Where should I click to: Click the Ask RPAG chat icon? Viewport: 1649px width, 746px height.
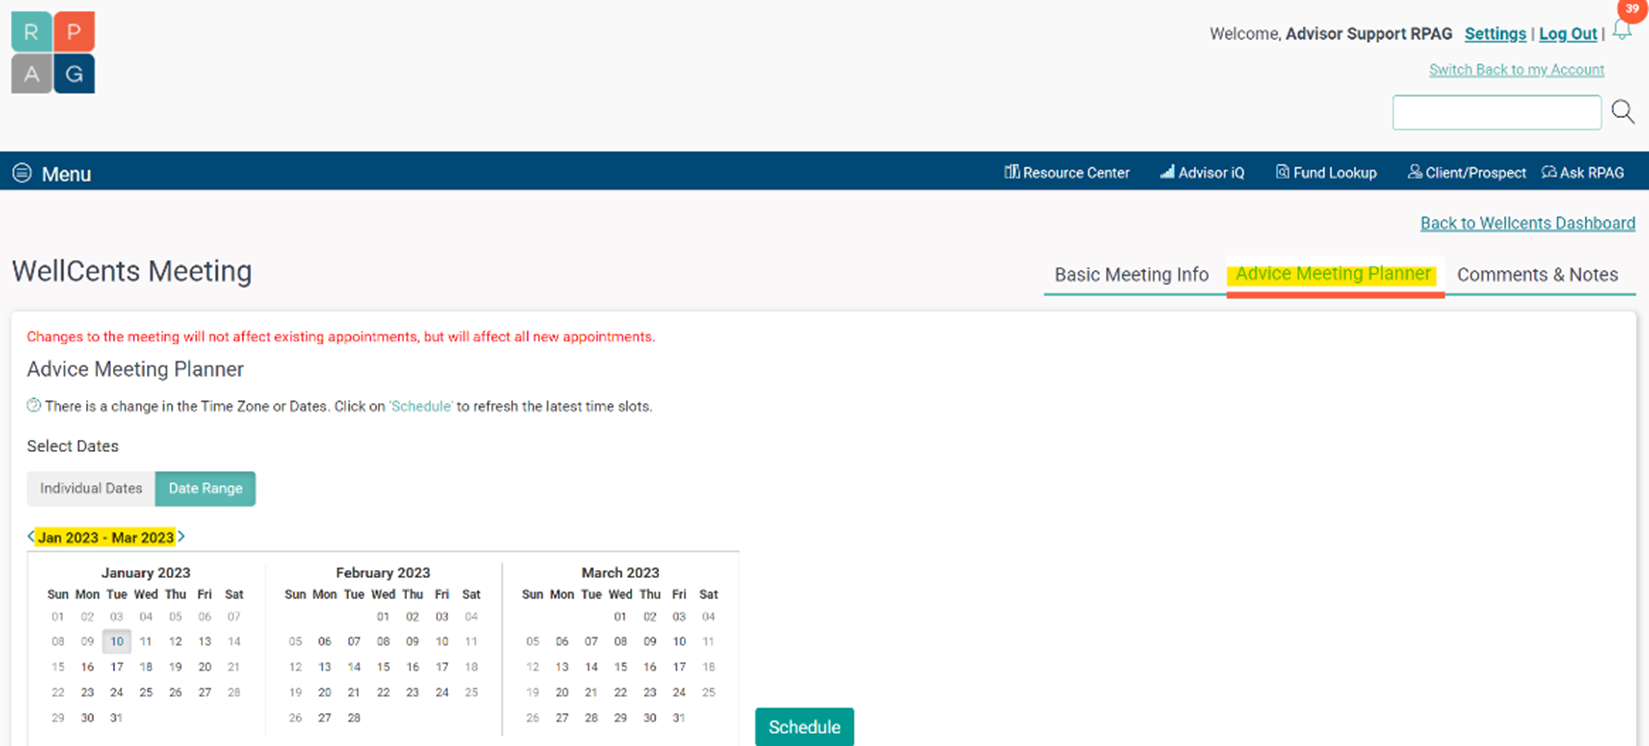coord(1549,172)
